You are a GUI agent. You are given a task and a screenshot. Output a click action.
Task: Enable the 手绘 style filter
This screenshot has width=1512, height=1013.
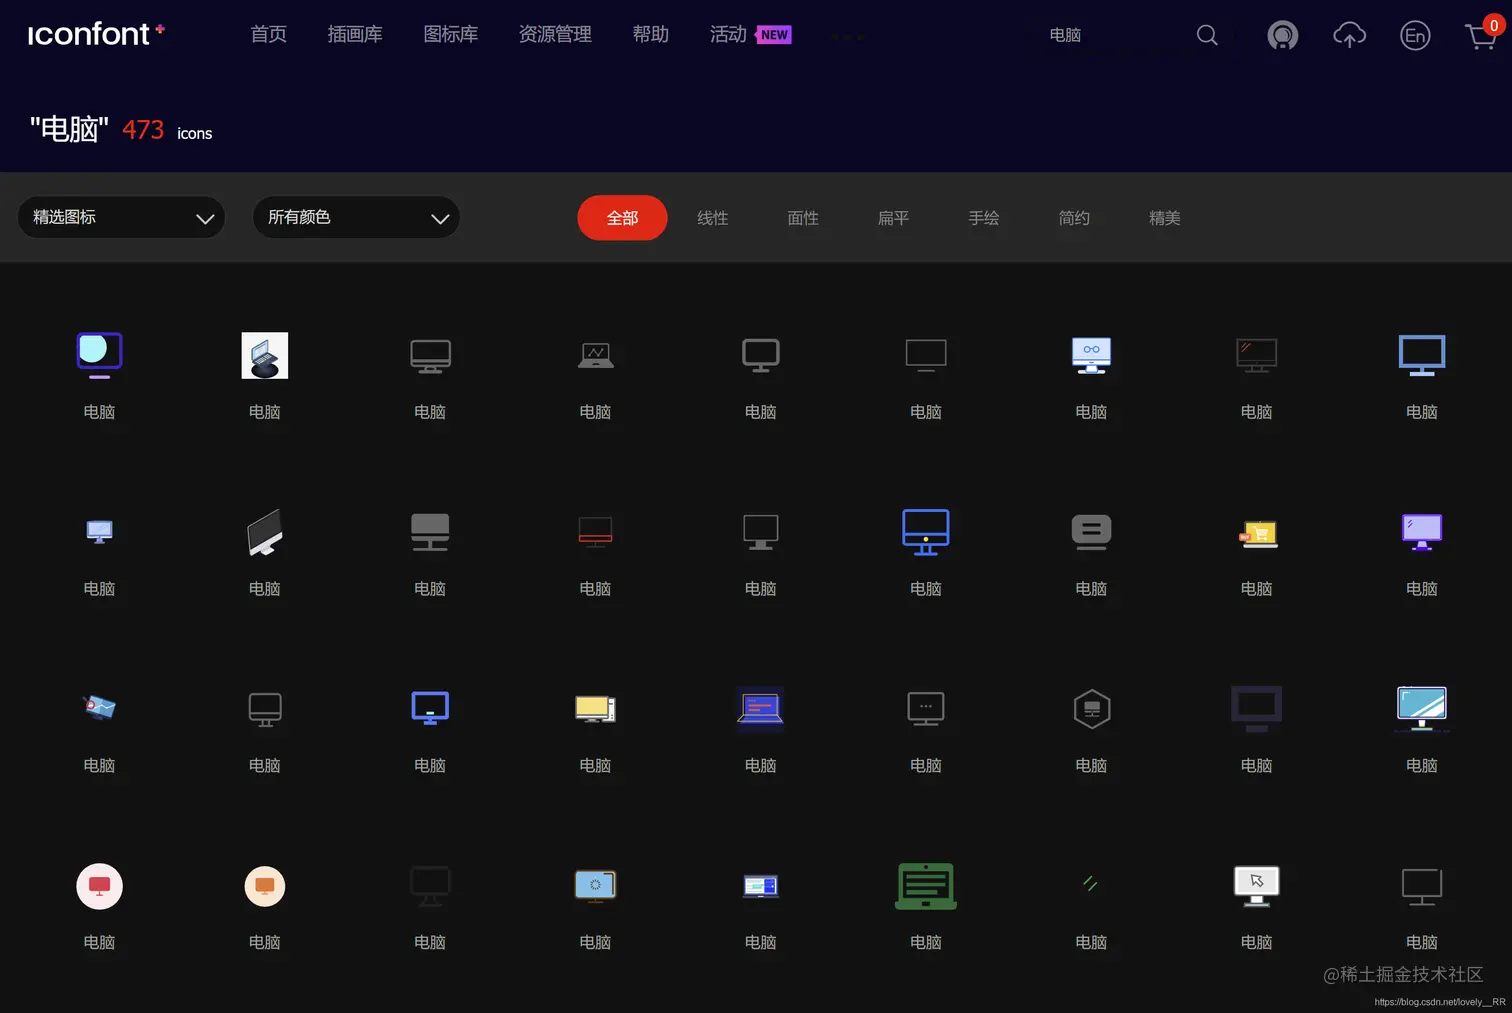984,217
